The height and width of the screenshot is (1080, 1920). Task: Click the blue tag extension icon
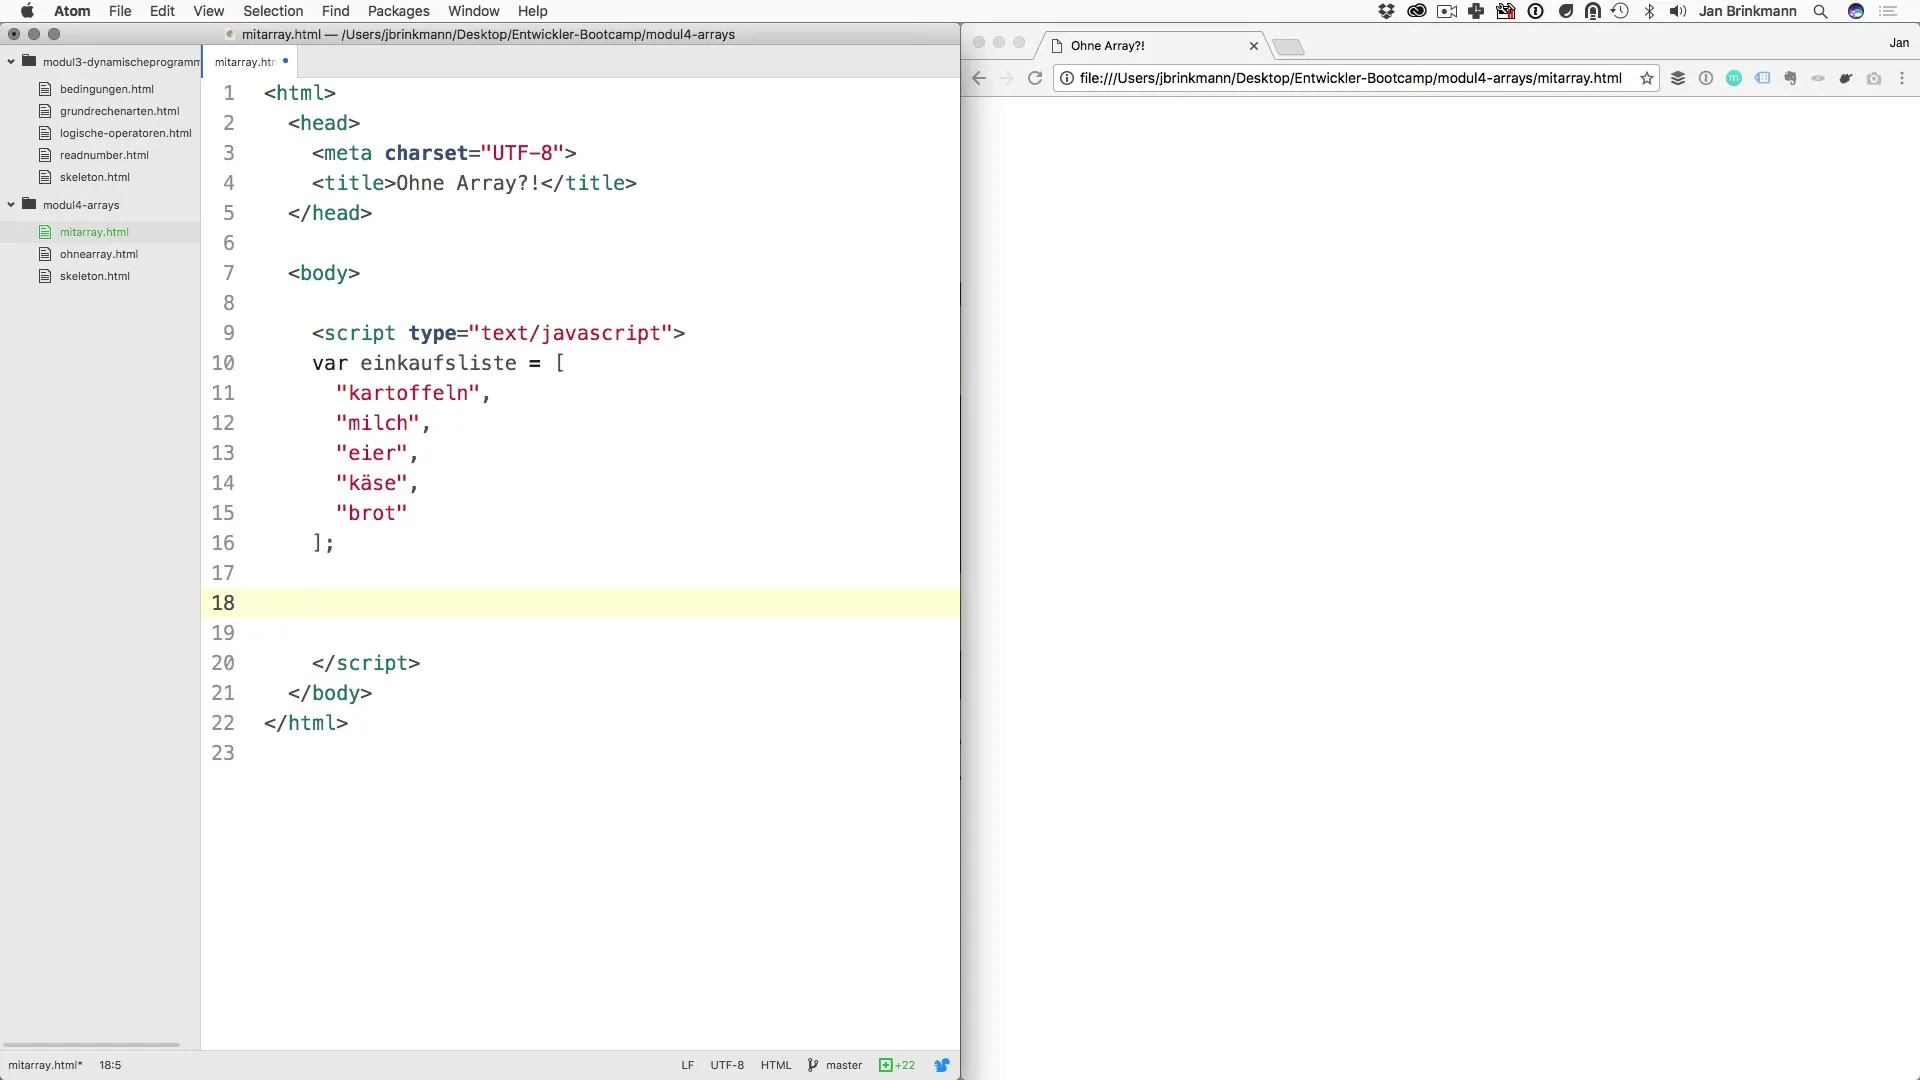coord(1762,78)
